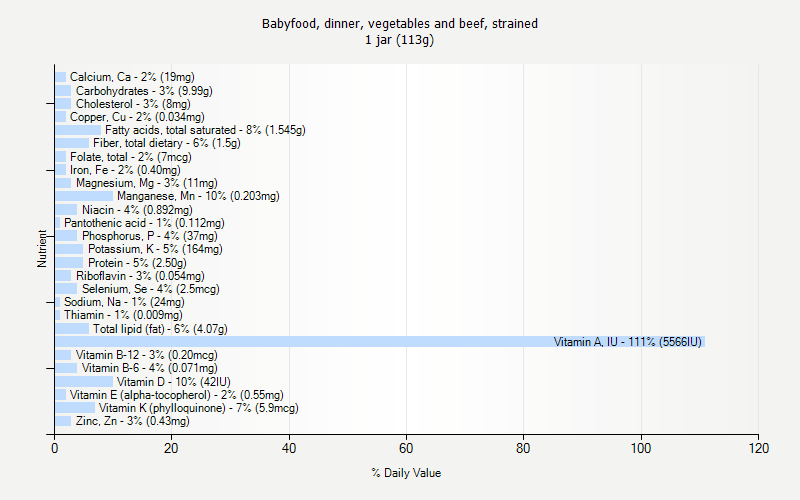Click the Fiber, total dietary bar
Viewport: 800px width, 500px height.
coord(72,143)
